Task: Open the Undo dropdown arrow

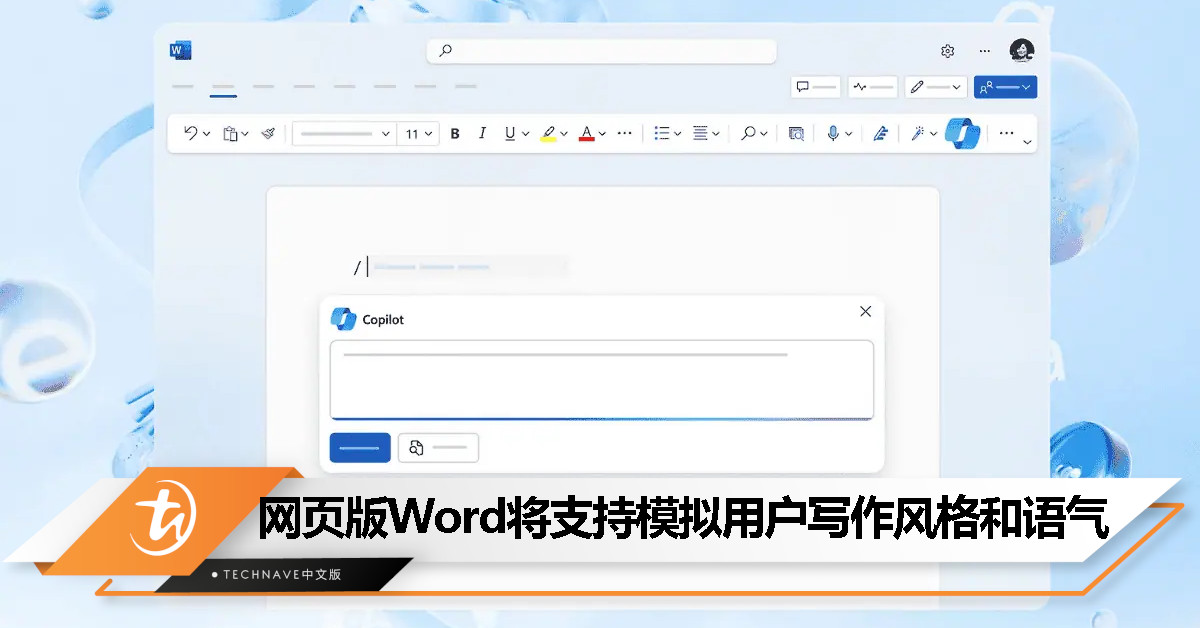Action: click(207, 134)
